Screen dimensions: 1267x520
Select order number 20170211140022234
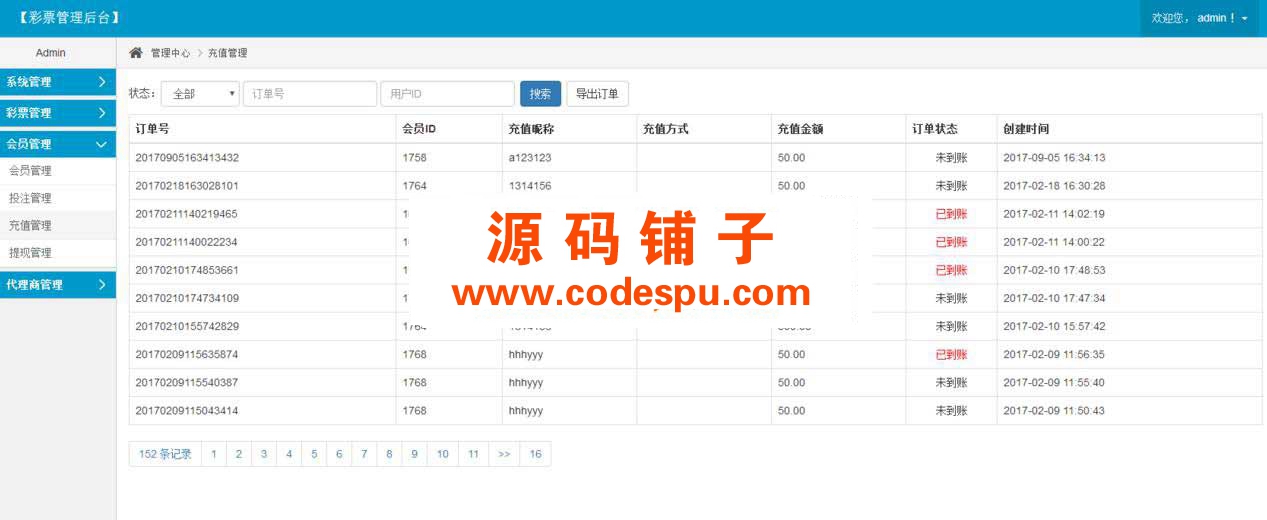tap(187, 242)
